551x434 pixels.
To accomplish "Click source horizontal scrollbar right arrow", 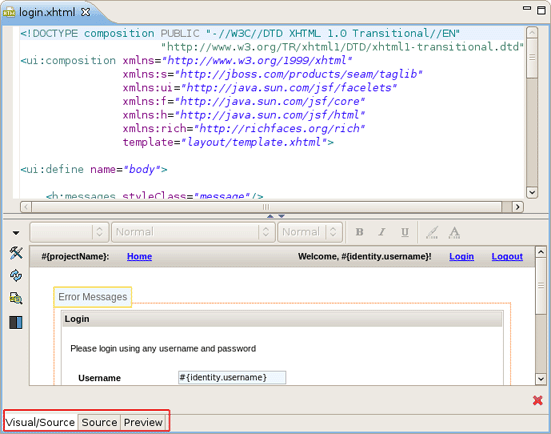I will (x=517, y=207).
